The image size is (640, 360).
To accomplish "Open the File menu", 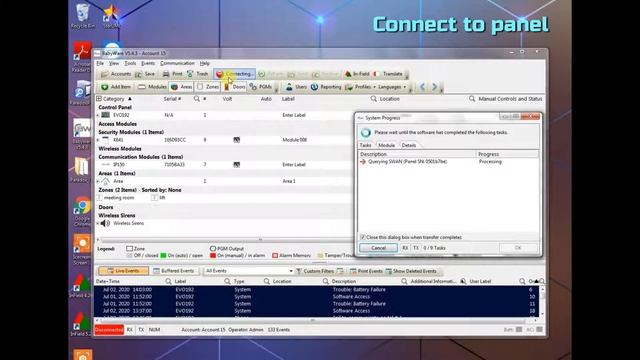I will click(100, 63).
